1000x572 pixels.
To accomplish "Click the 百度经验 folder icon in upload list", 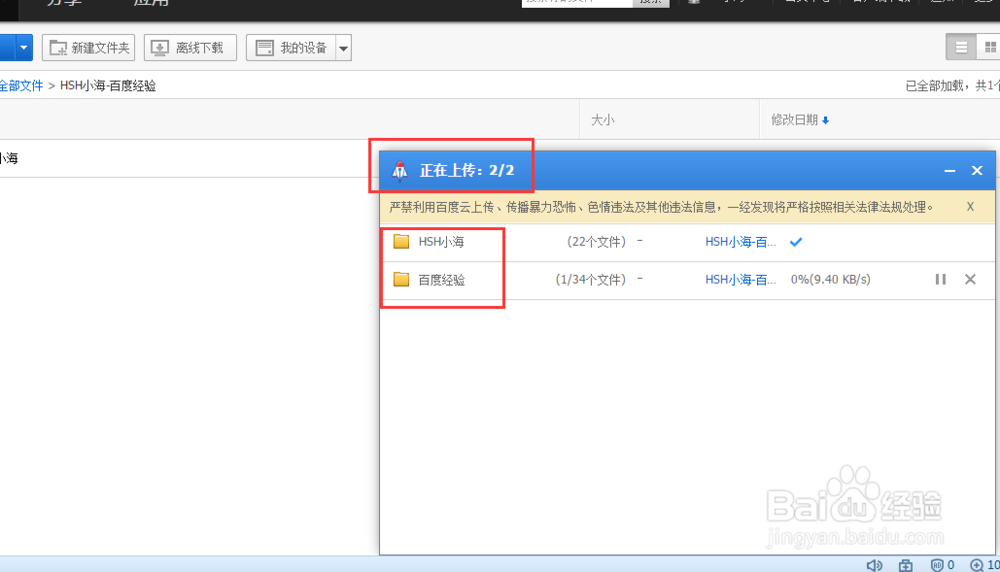I will (401, 279).
